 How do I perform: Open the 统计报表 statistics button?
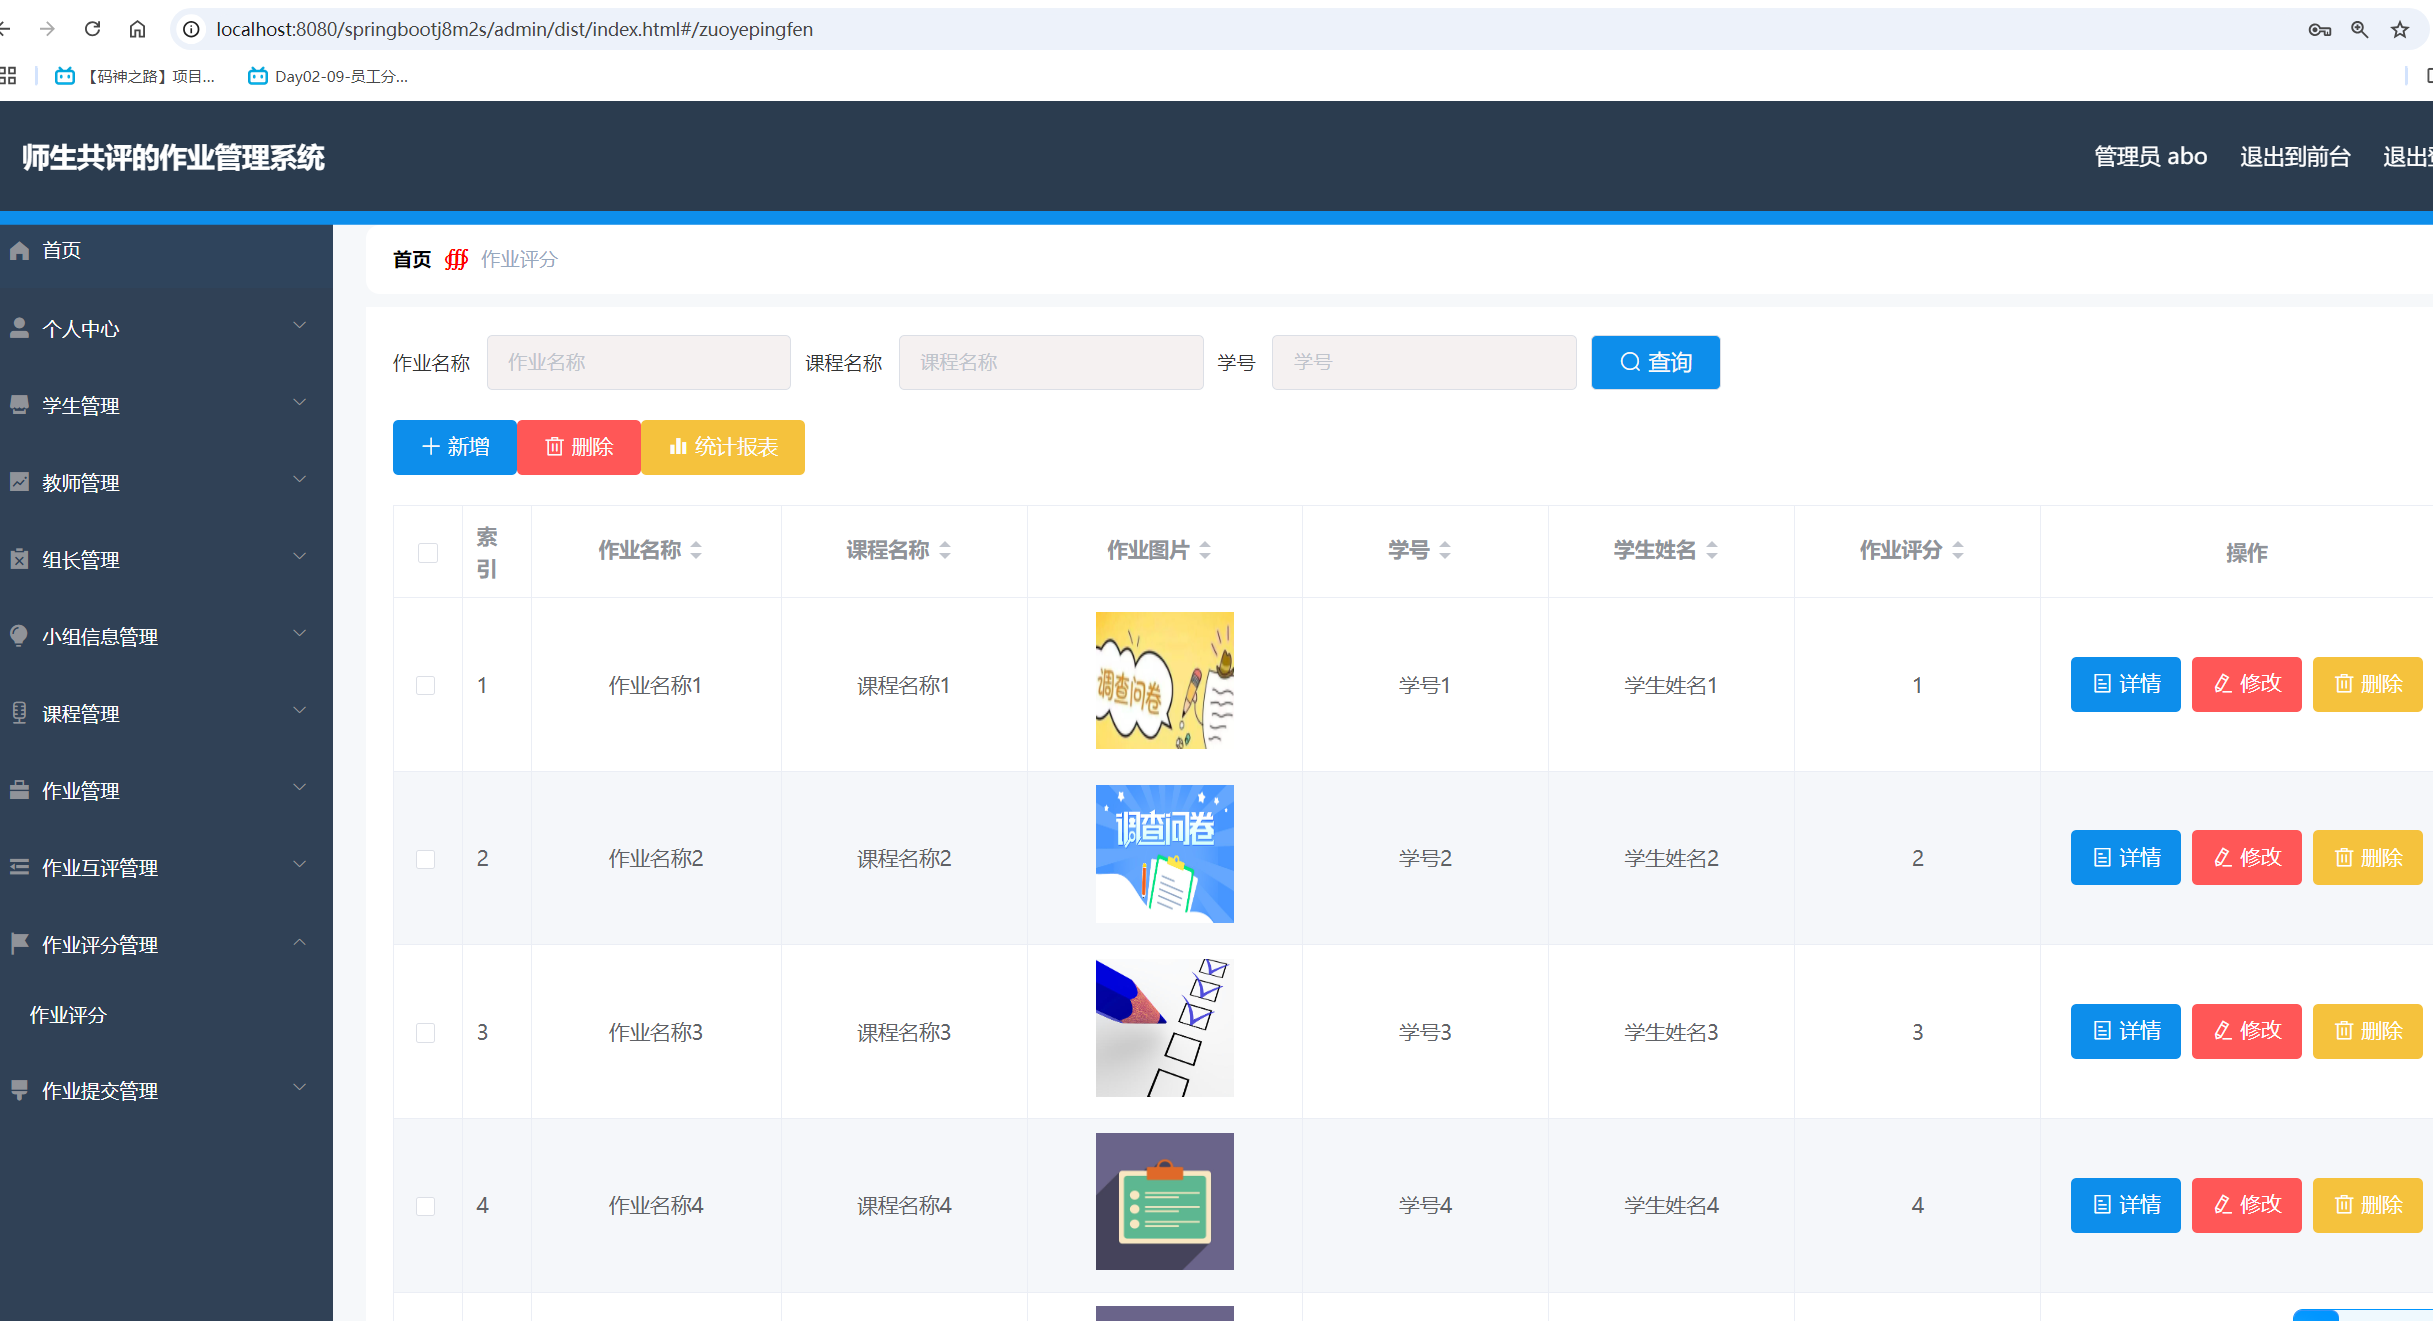(x=723, y=447)
